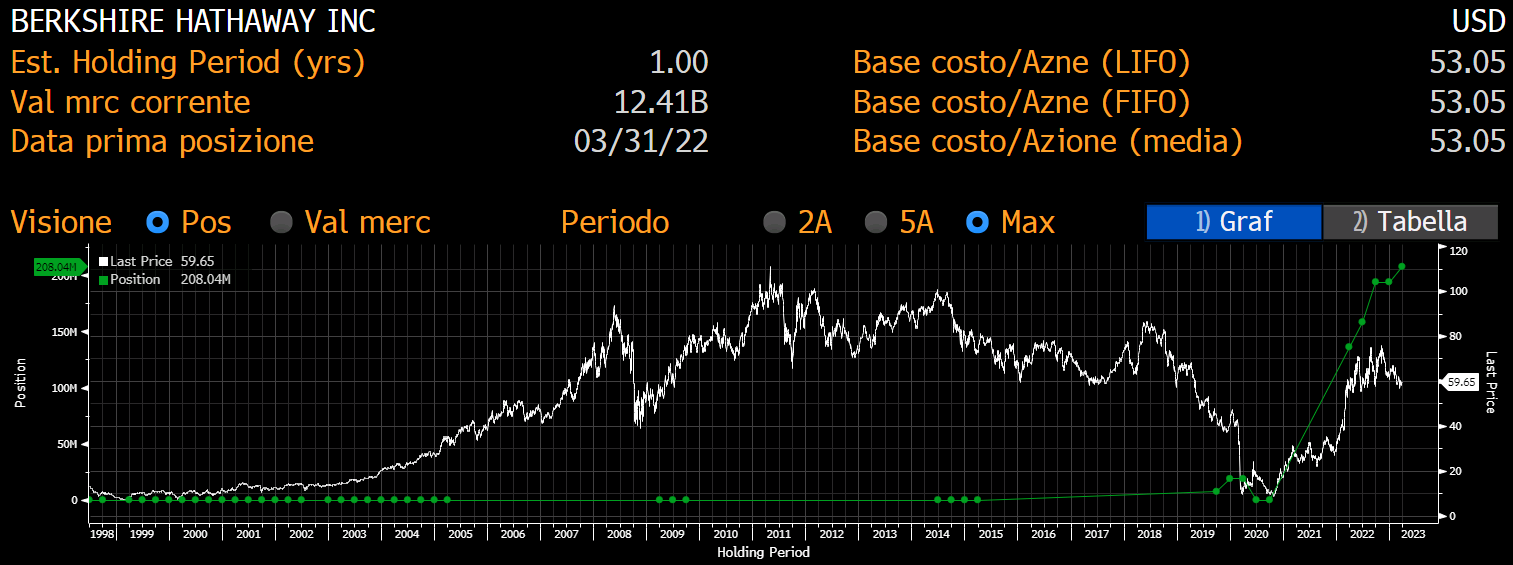The width and height of the screenshot is (1513, 565).
Task: Click the 59.65 last price flag
Action: [x=1462, y=381]
